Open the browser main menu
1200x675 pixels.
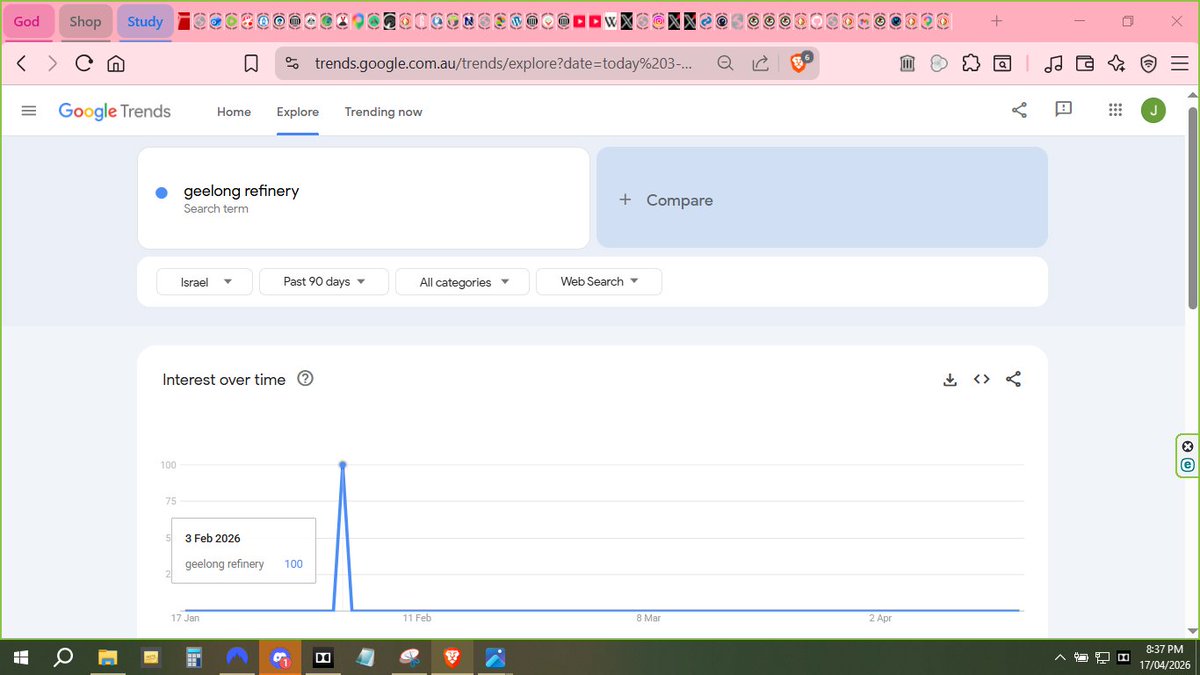click(x=1179, y=63)
